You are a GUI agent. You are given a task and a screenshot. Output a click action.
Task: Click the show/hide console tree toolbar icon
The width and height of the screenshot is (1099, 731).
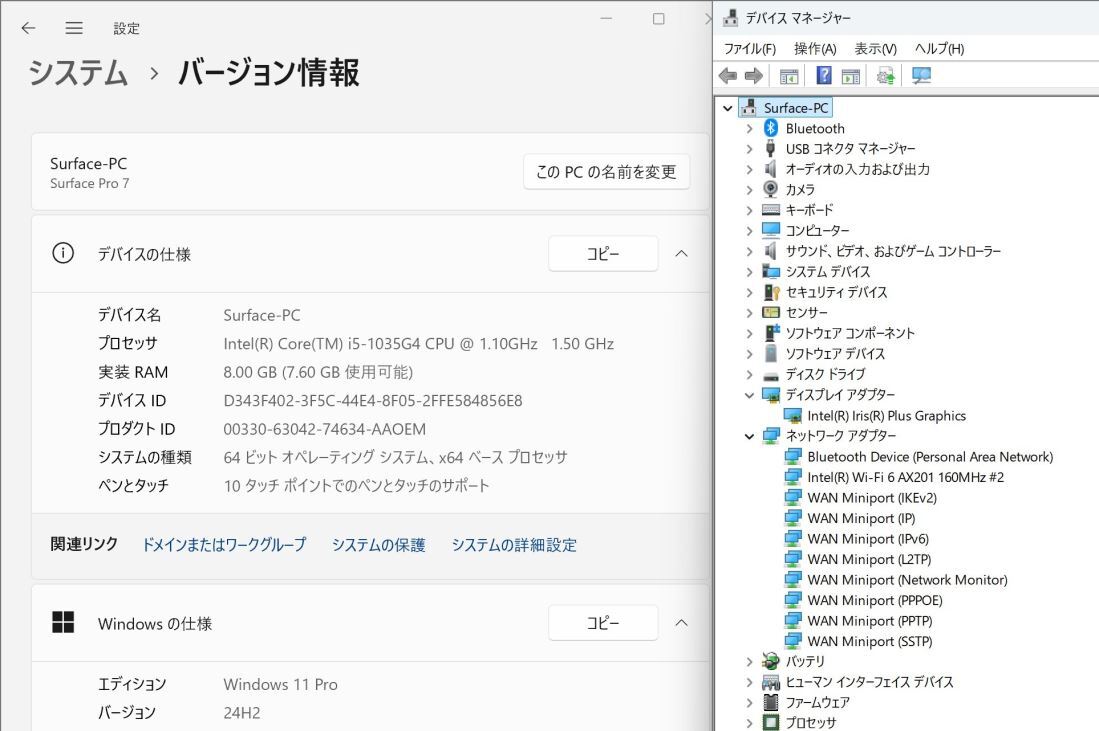point(789,76)
